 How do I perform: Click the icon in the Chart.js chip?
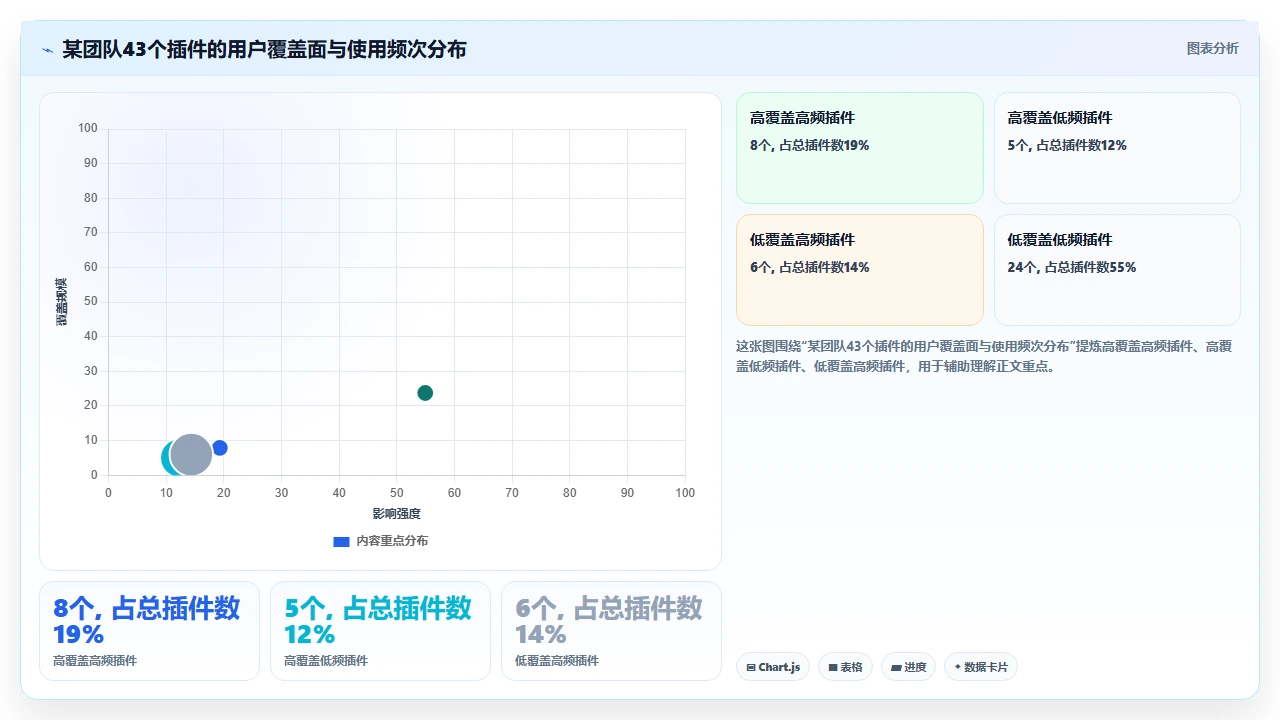coord(751,668)
